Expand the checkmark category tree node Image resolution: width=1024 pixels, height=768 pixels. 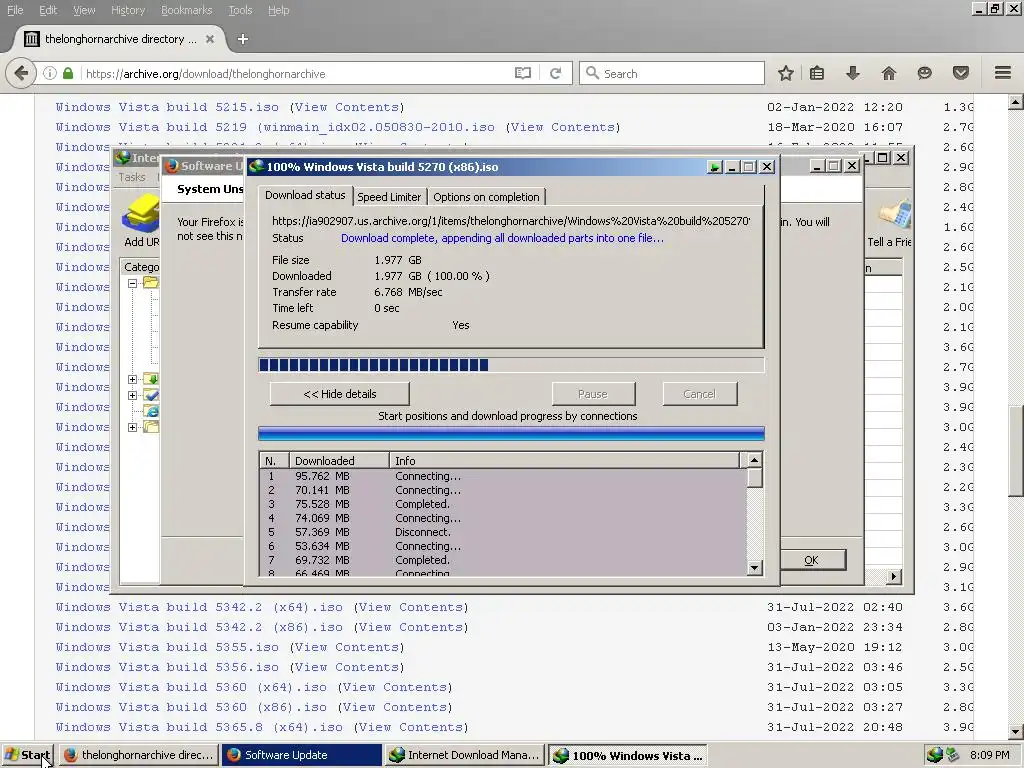[132, 395]
